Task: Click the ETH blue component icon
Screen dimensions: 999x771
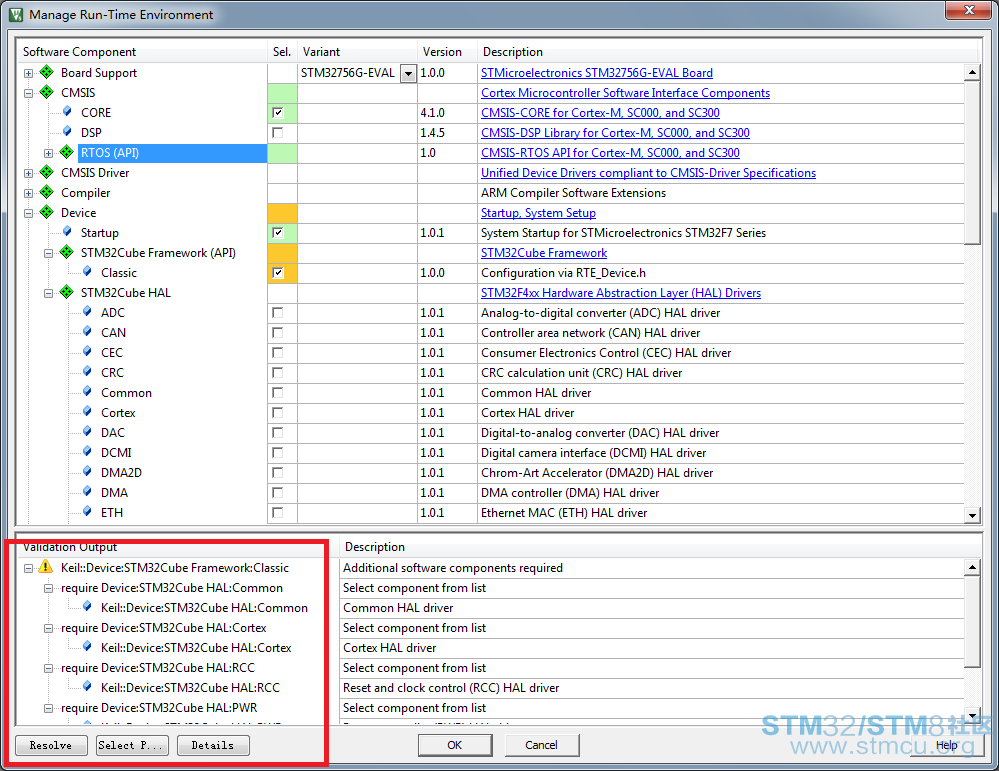Action: point(87,512)
